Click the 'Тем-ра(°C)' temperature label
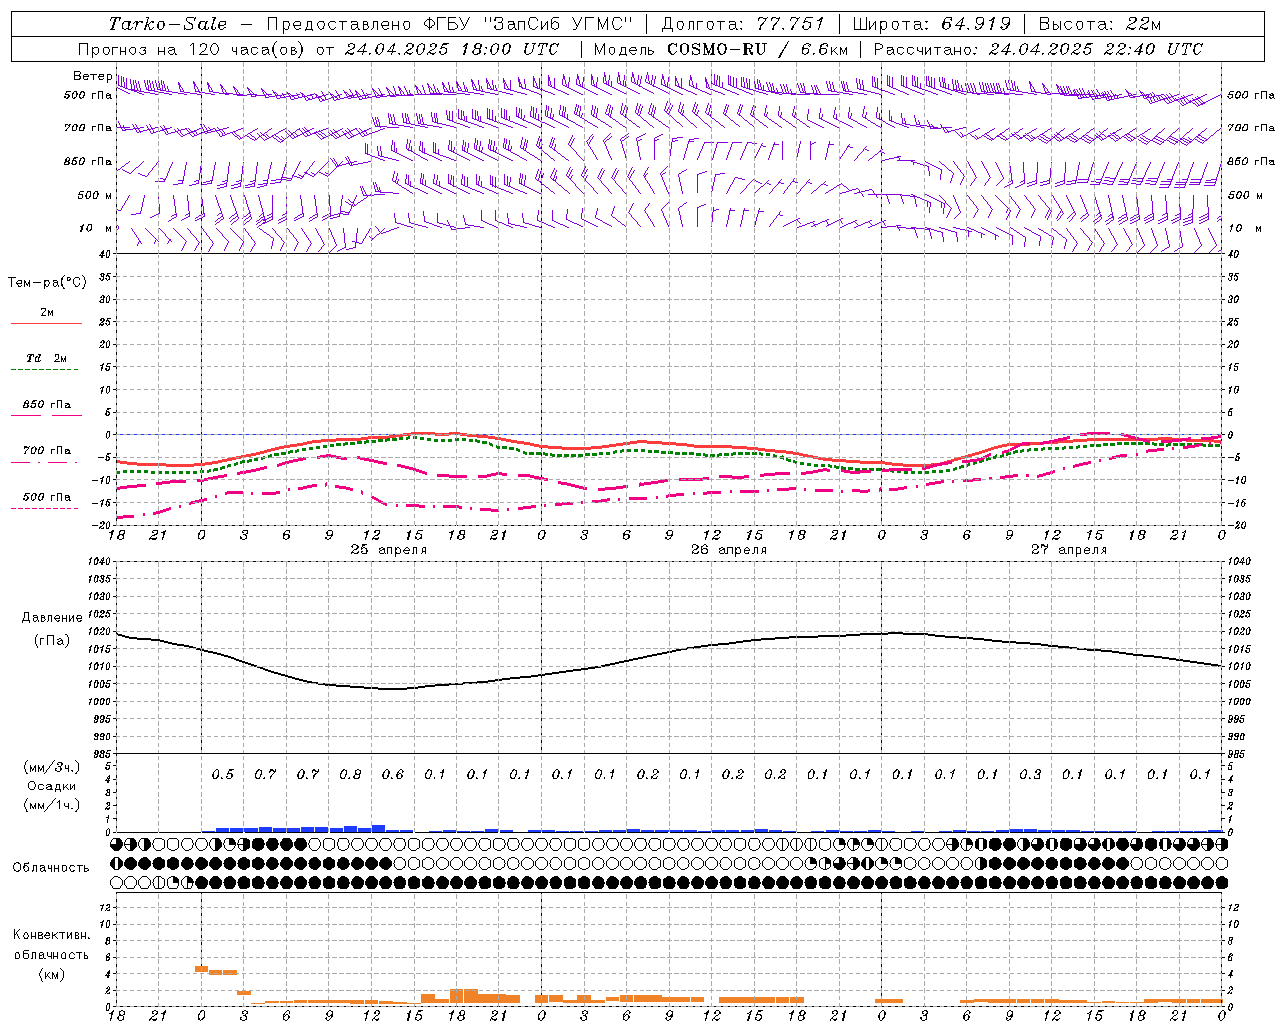 tap(48, 283)
